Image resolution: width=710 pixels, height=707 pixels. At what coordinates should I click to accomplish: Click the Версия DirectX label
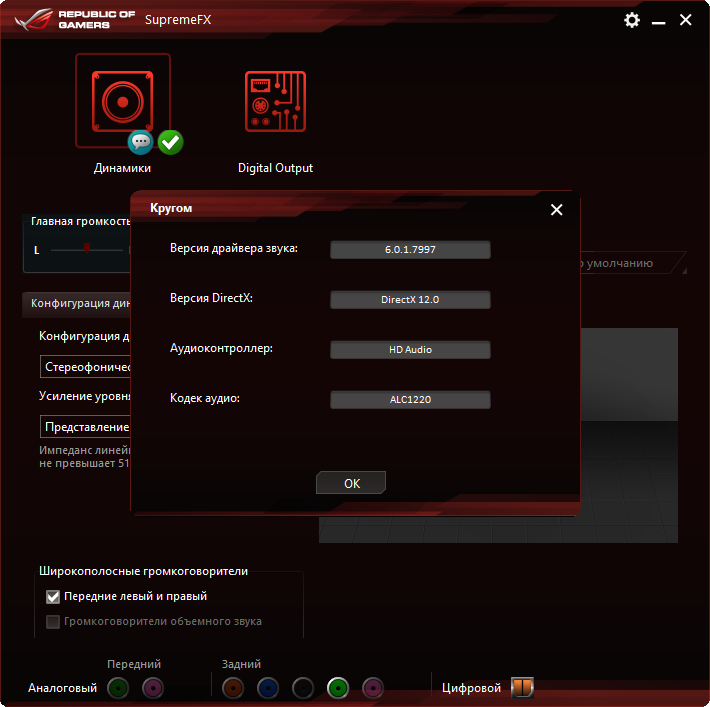click(x=211, y=298)
